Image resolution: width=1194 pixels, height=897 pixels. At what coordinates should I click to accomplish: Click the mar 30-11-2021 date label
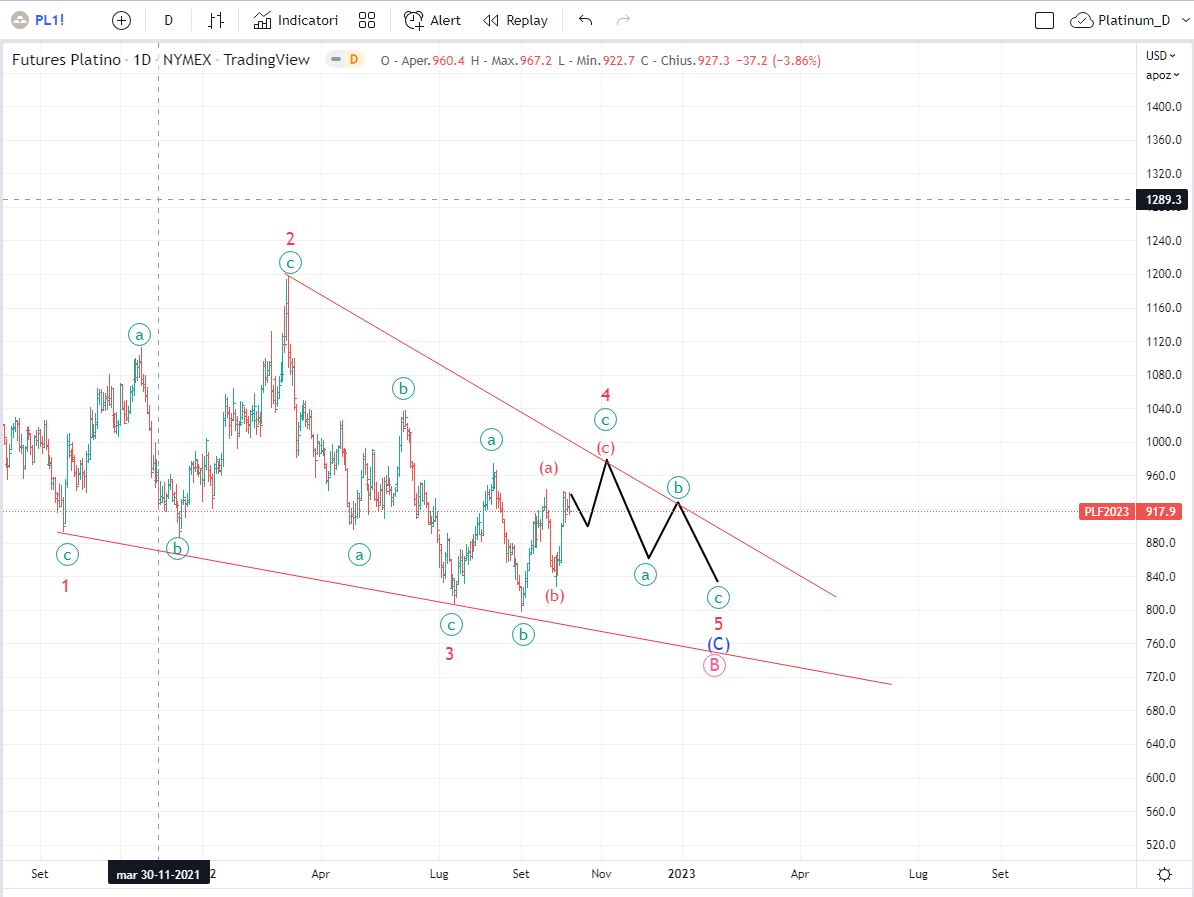pyautogui.click(x=158, y=874)
